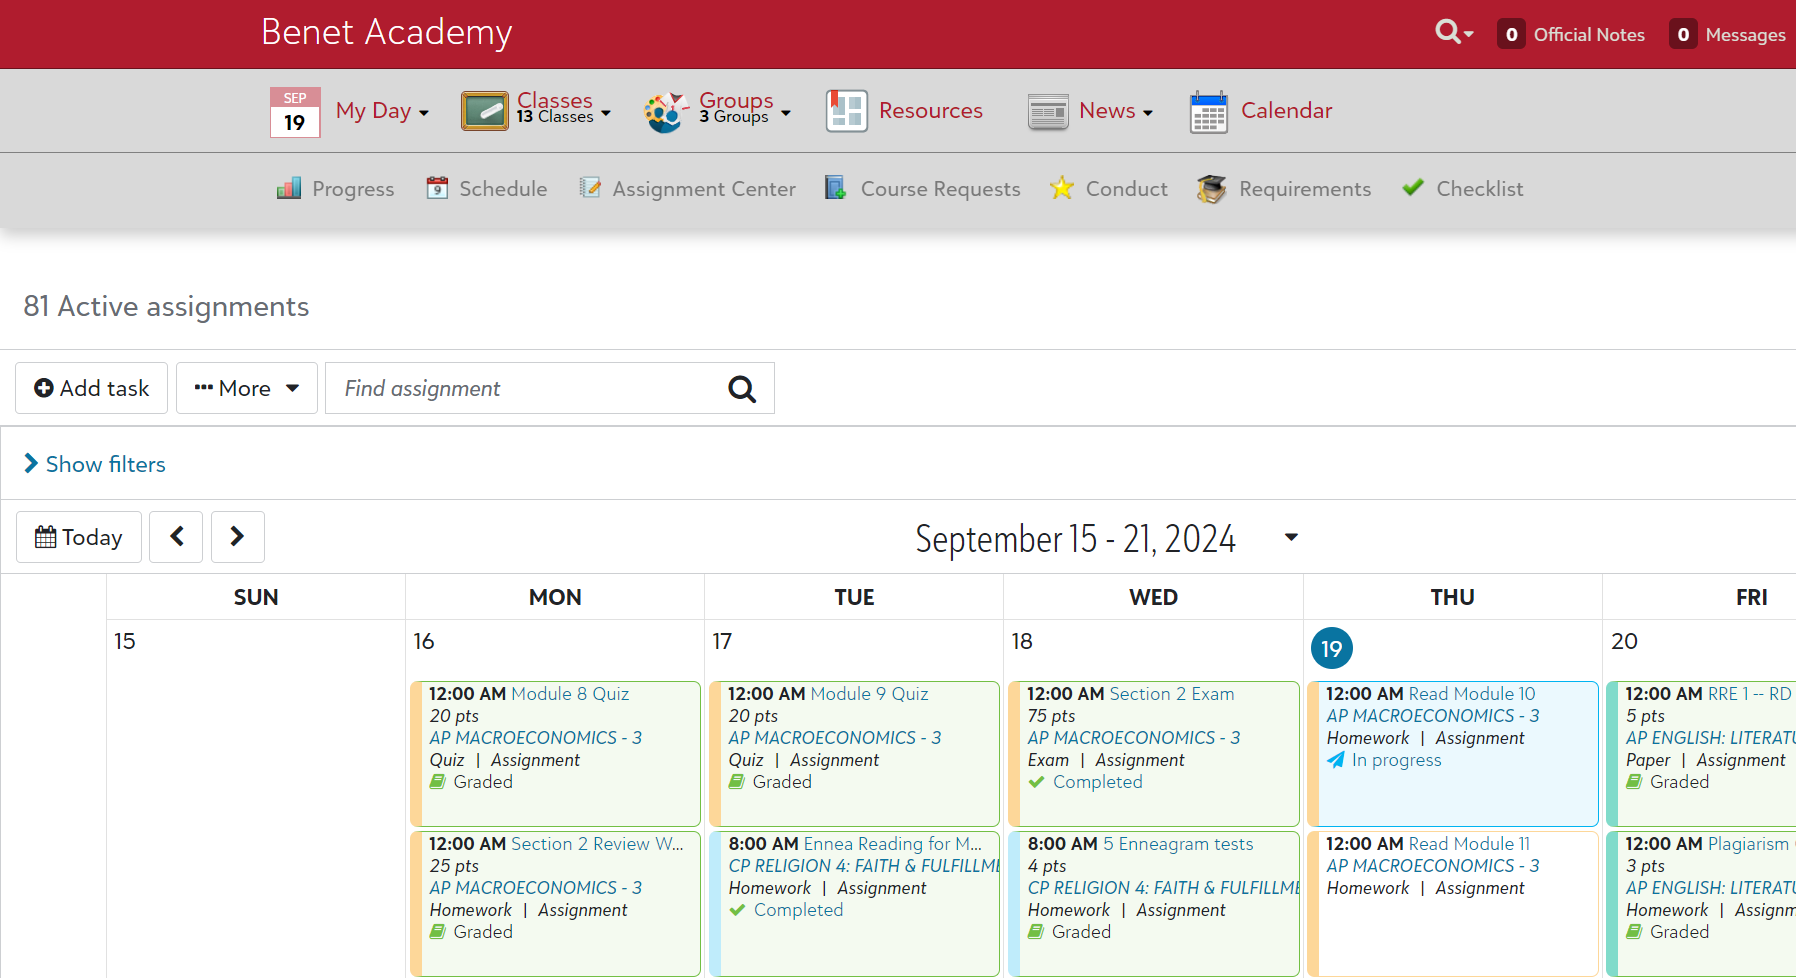This screenshot has width=1796, height=978.
Task: Open the 5 Enneagram tests assignment
Action: pyautogui.click(x=1178, y=844)
